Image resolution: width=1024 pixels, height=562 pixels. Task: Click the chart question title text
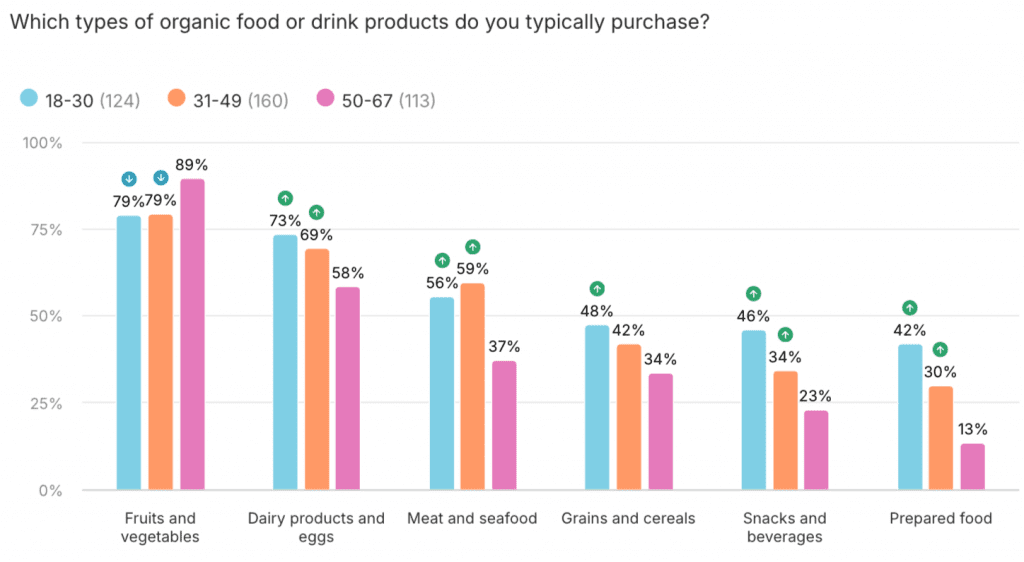pyautogui.click(x=359, y=21)
